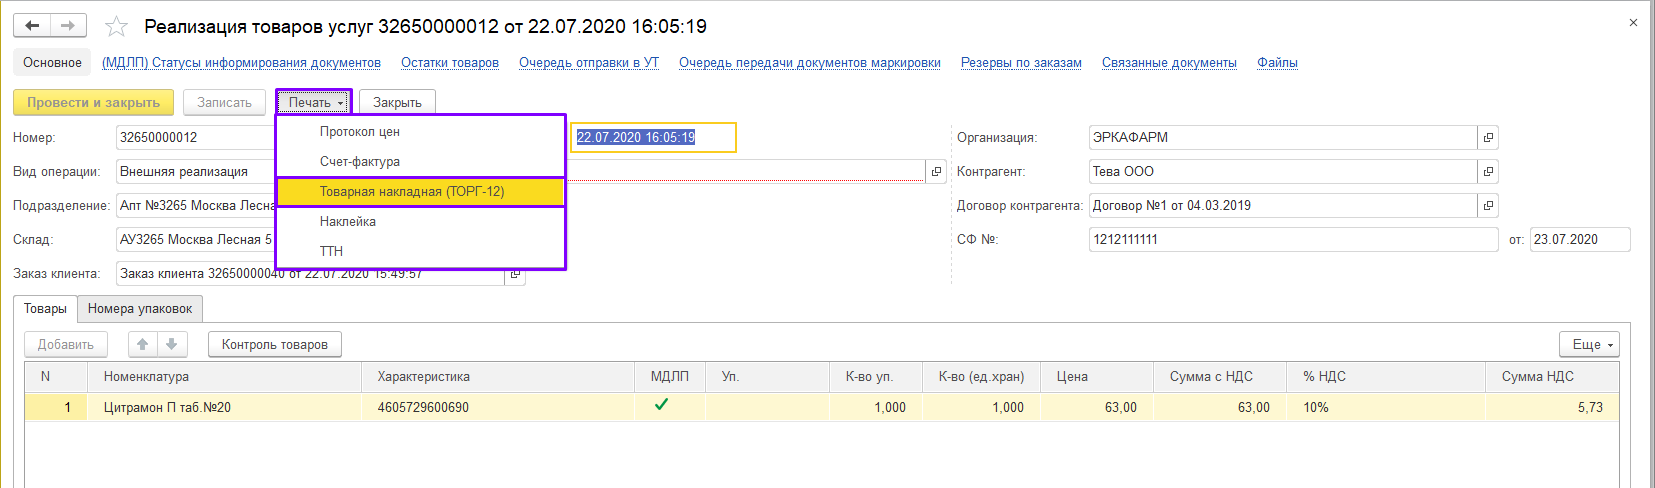Move row up with arrow icon

point(143,345)
